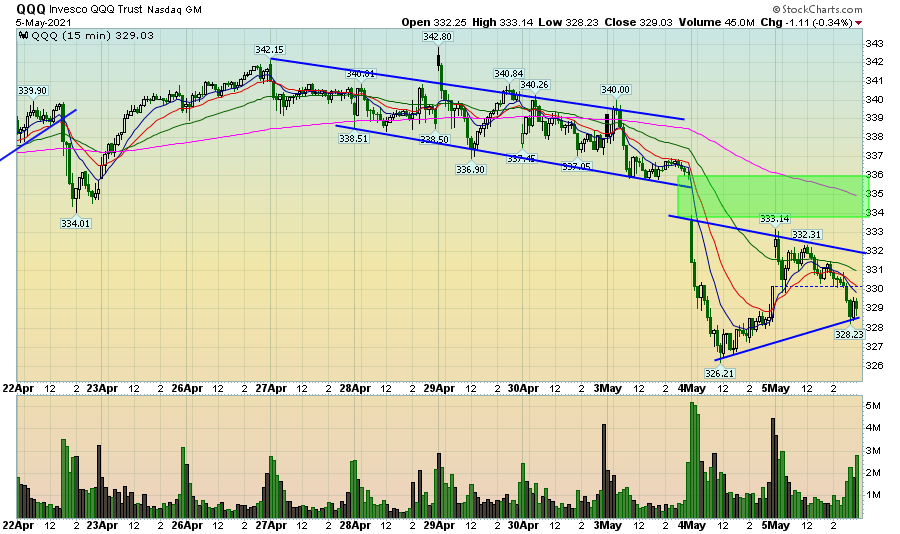Click 326 on the price axis
The height and width of the screenshot is (534, 900).
(874, 366)
